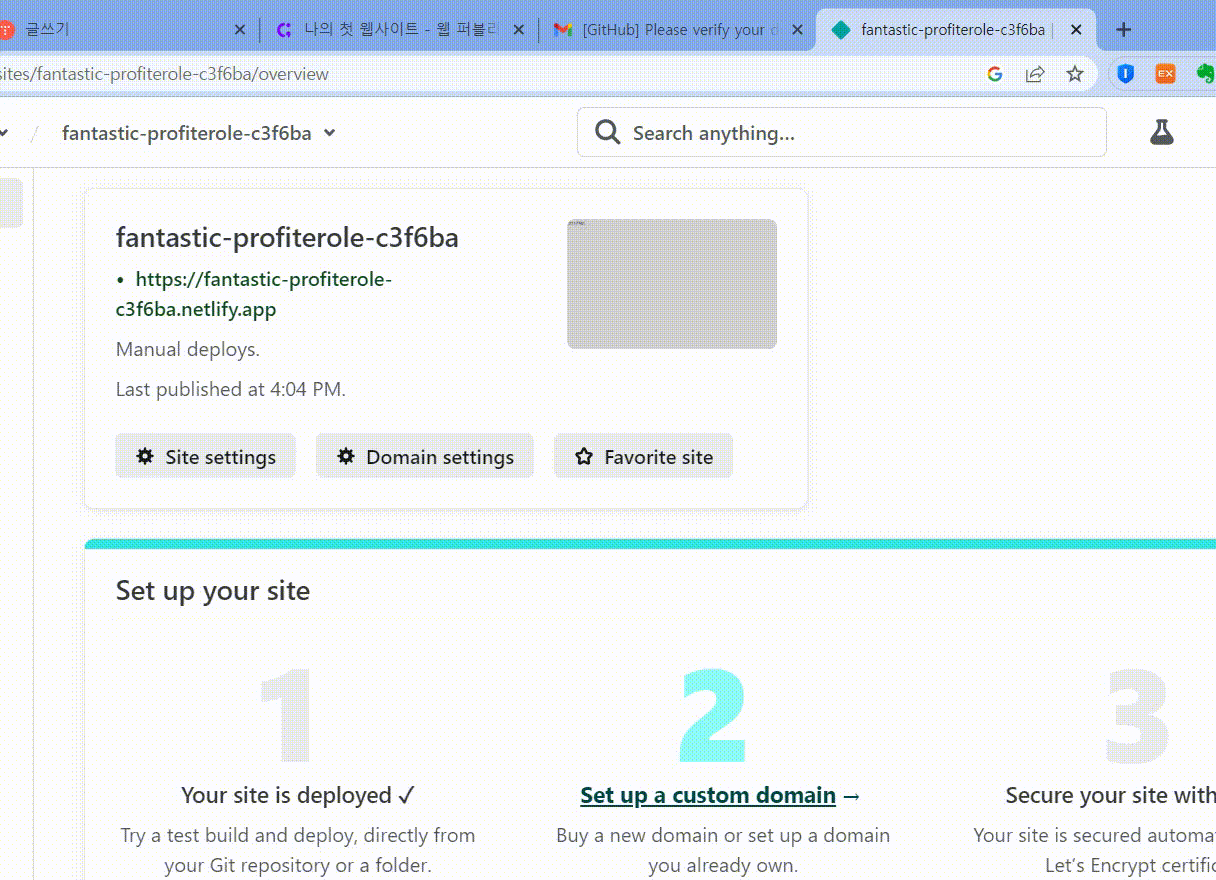
Task: Close the GitHub verify email tab
Action: click(797, 30)
